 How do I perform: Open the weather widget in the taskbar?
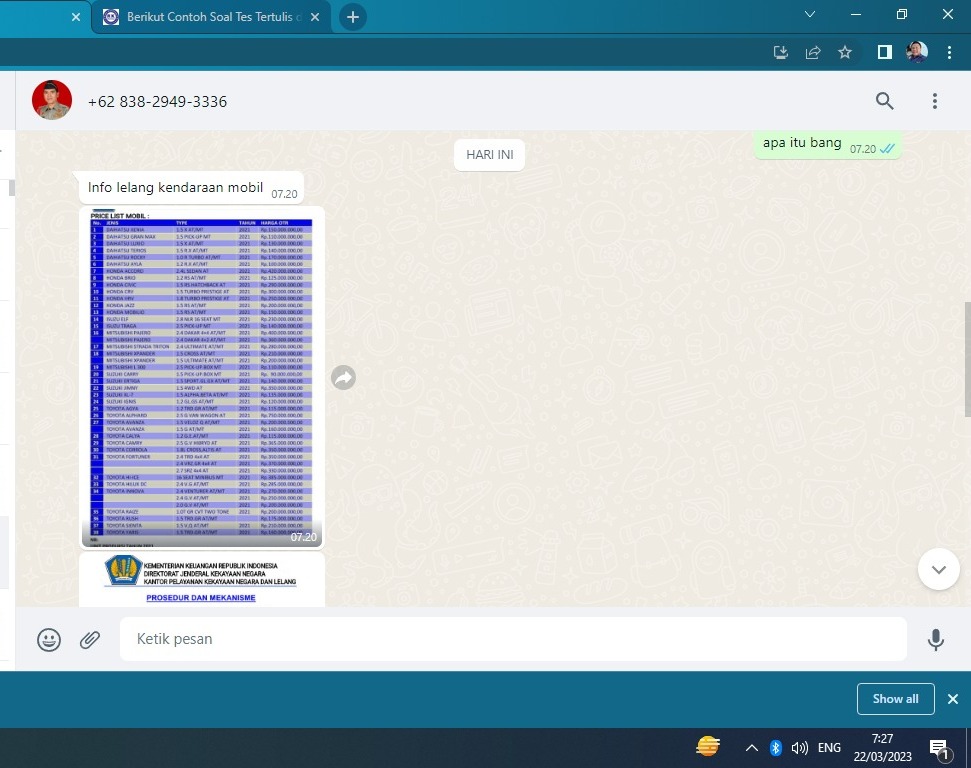[x=708, y=747]
